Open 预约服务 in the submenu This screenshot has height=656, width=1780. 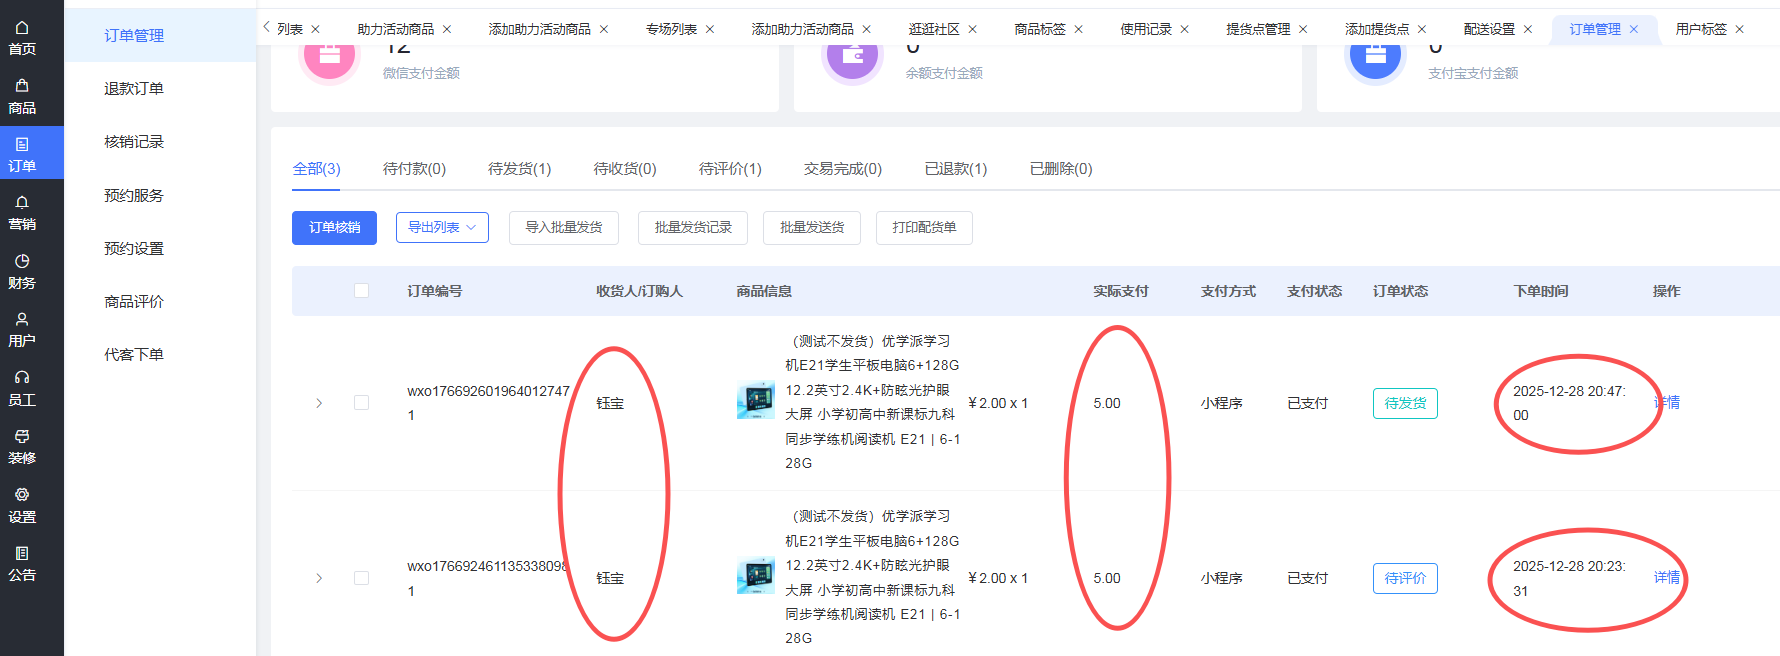tap(134, 195)
